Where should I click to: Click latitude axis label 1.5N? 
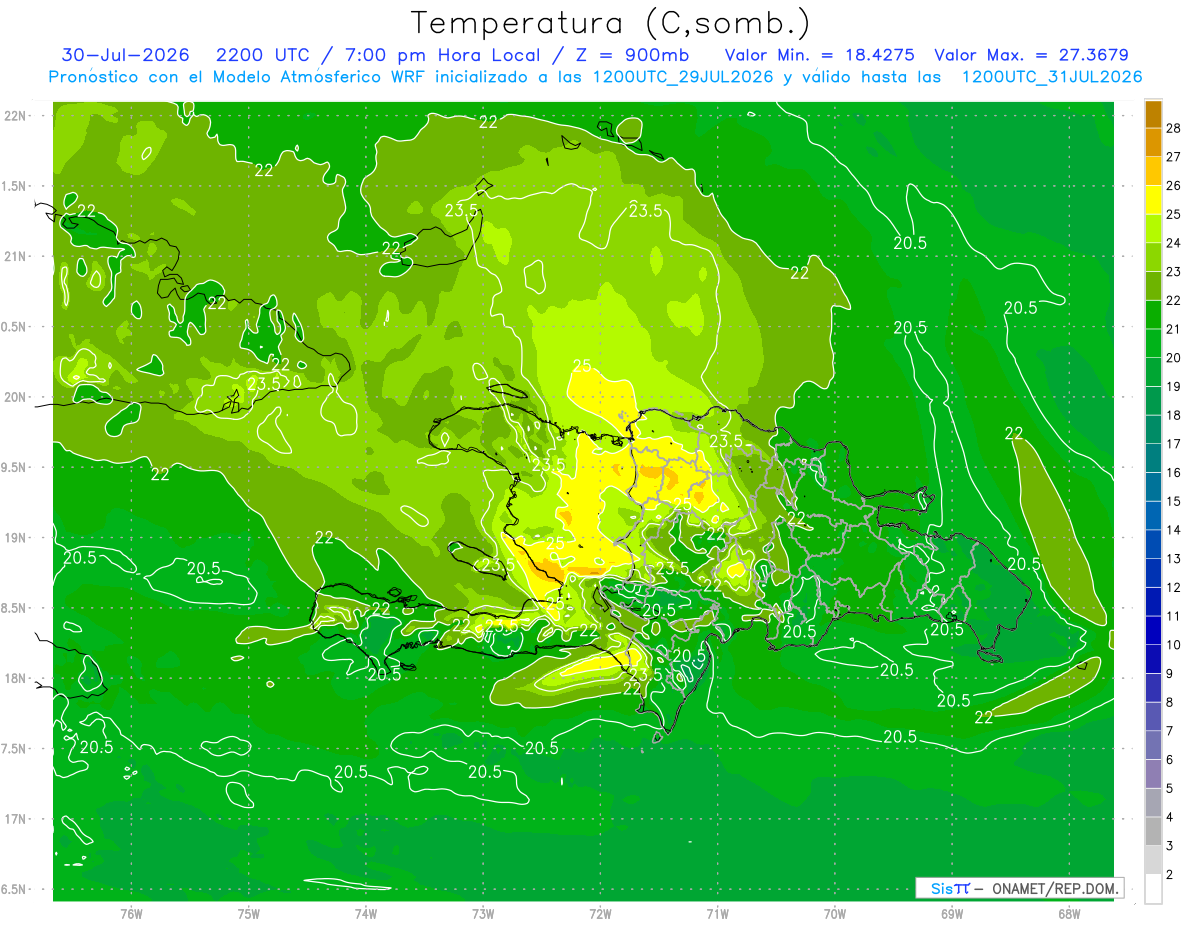15,186
